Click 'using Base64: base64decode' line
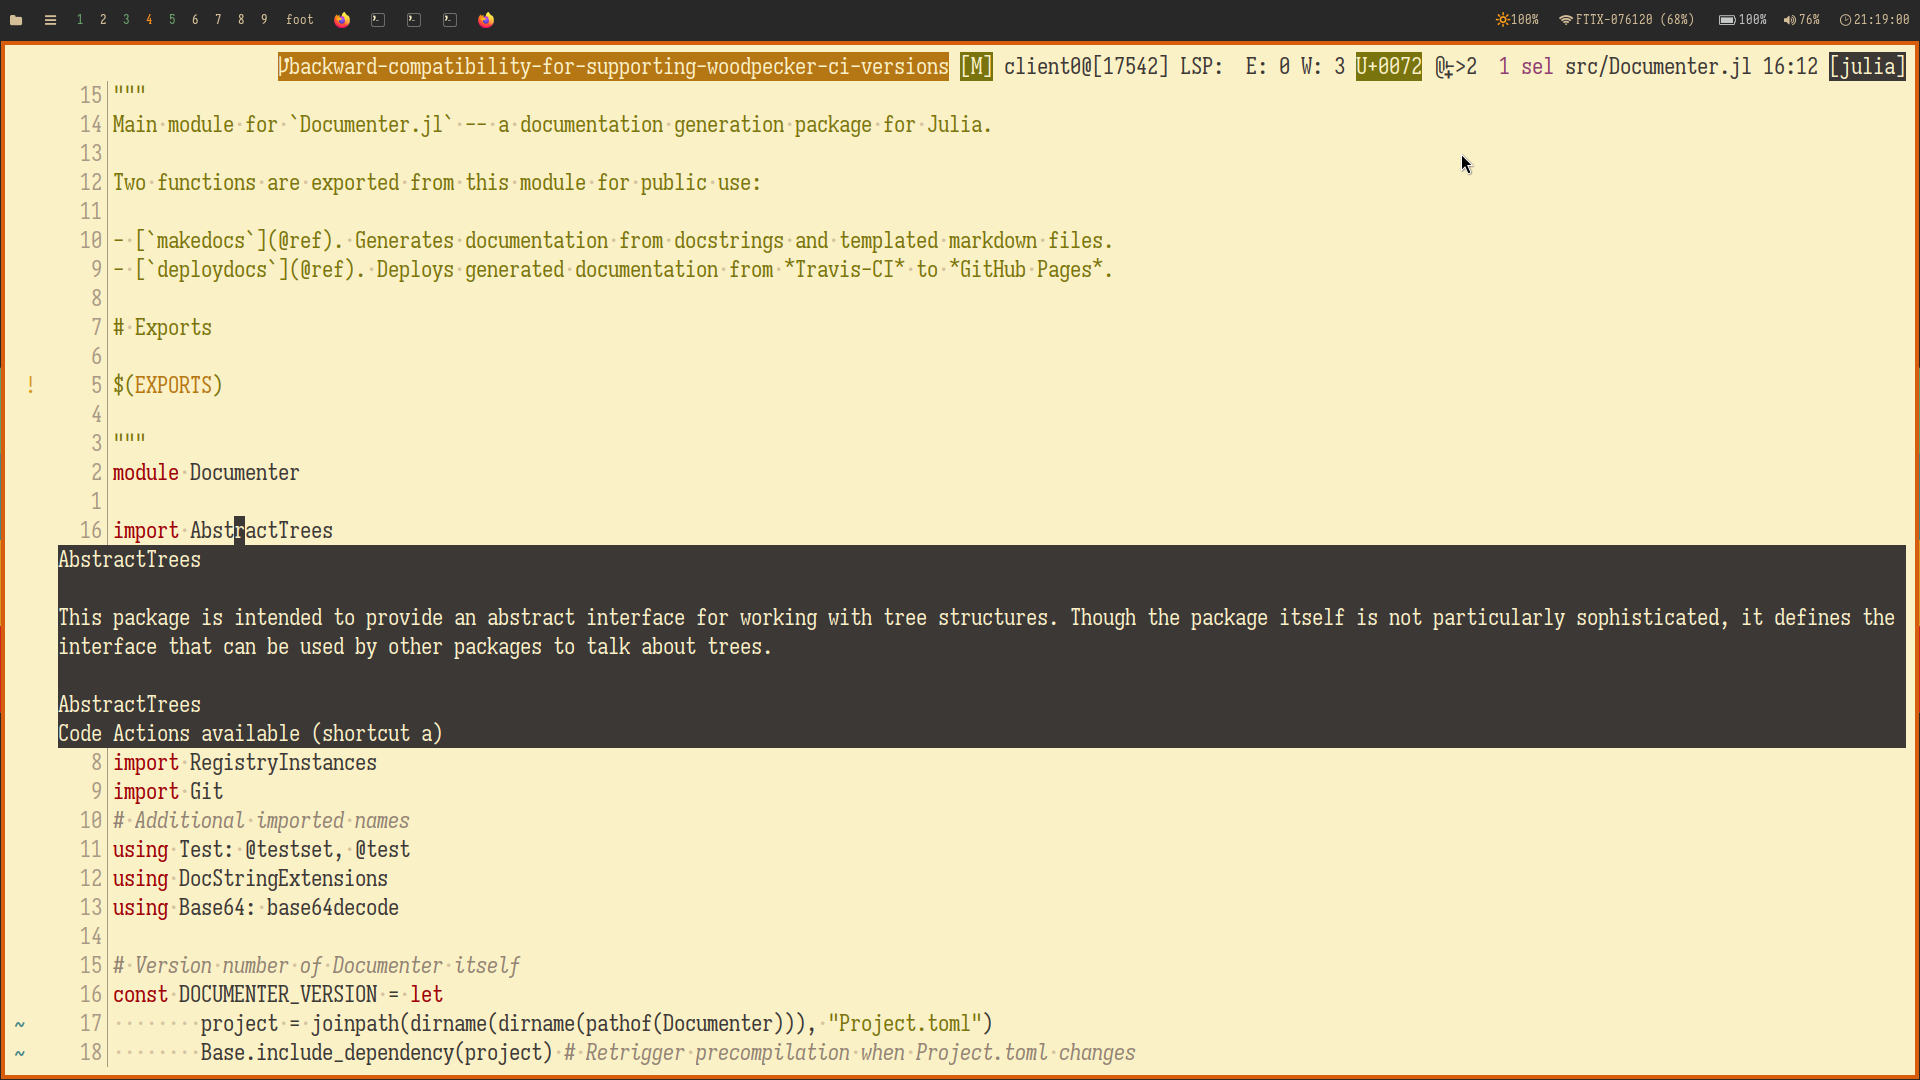This screenshot has height=1080, width=1920. [x=256, y=908]
